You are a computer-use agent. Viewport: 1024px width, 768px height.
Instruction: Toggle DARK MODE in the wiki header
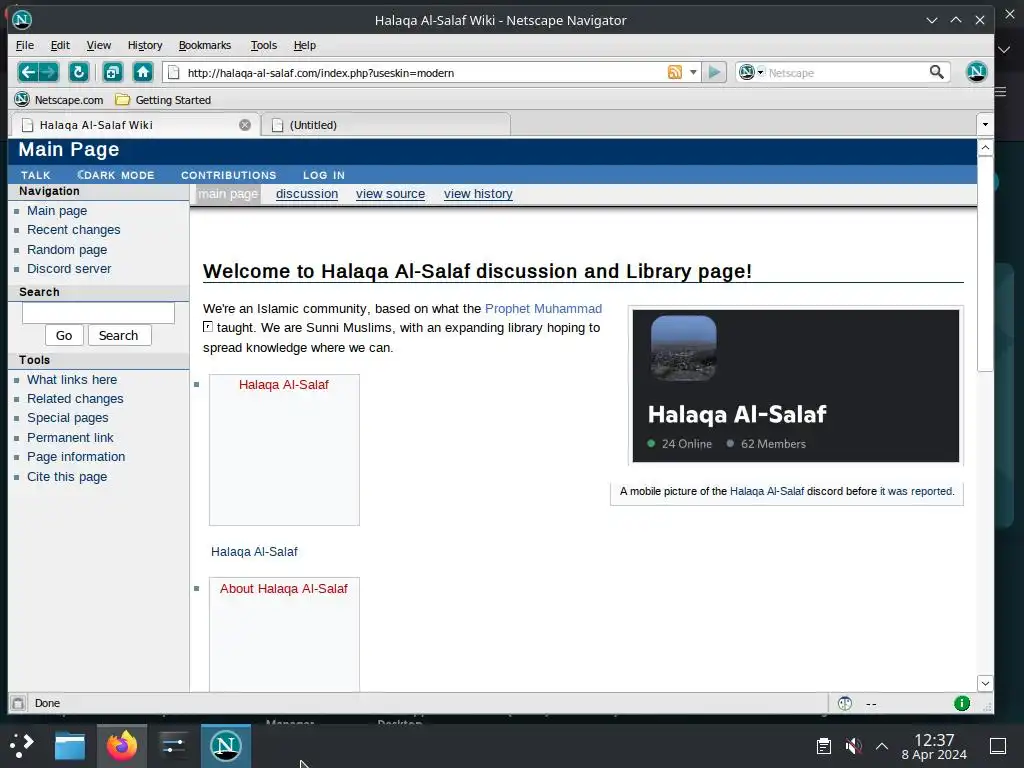[116, 175]
